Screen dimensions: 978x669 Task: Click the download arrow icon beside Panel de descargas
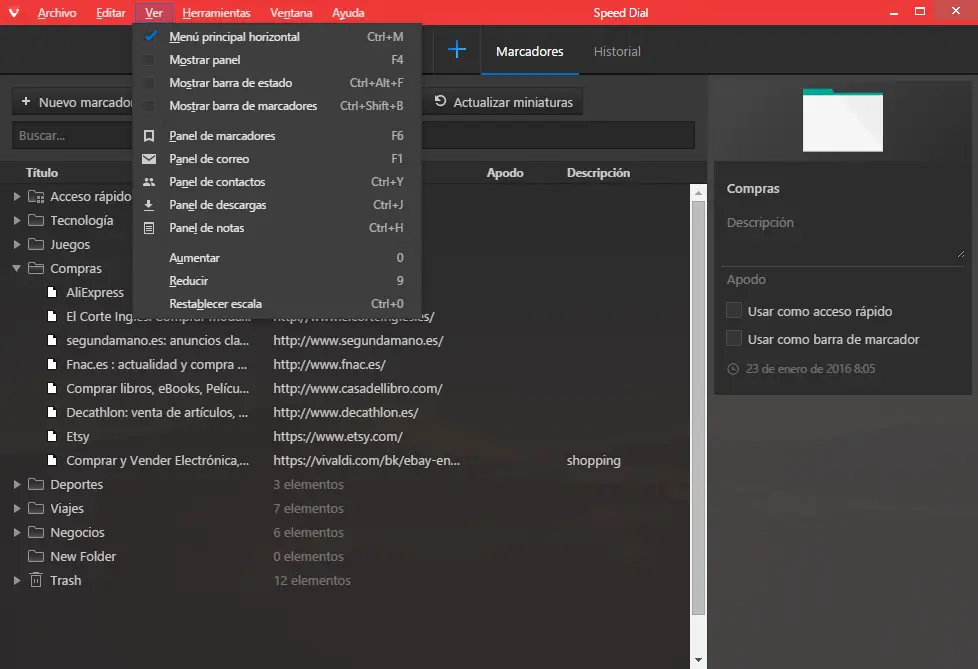(149, 205)
